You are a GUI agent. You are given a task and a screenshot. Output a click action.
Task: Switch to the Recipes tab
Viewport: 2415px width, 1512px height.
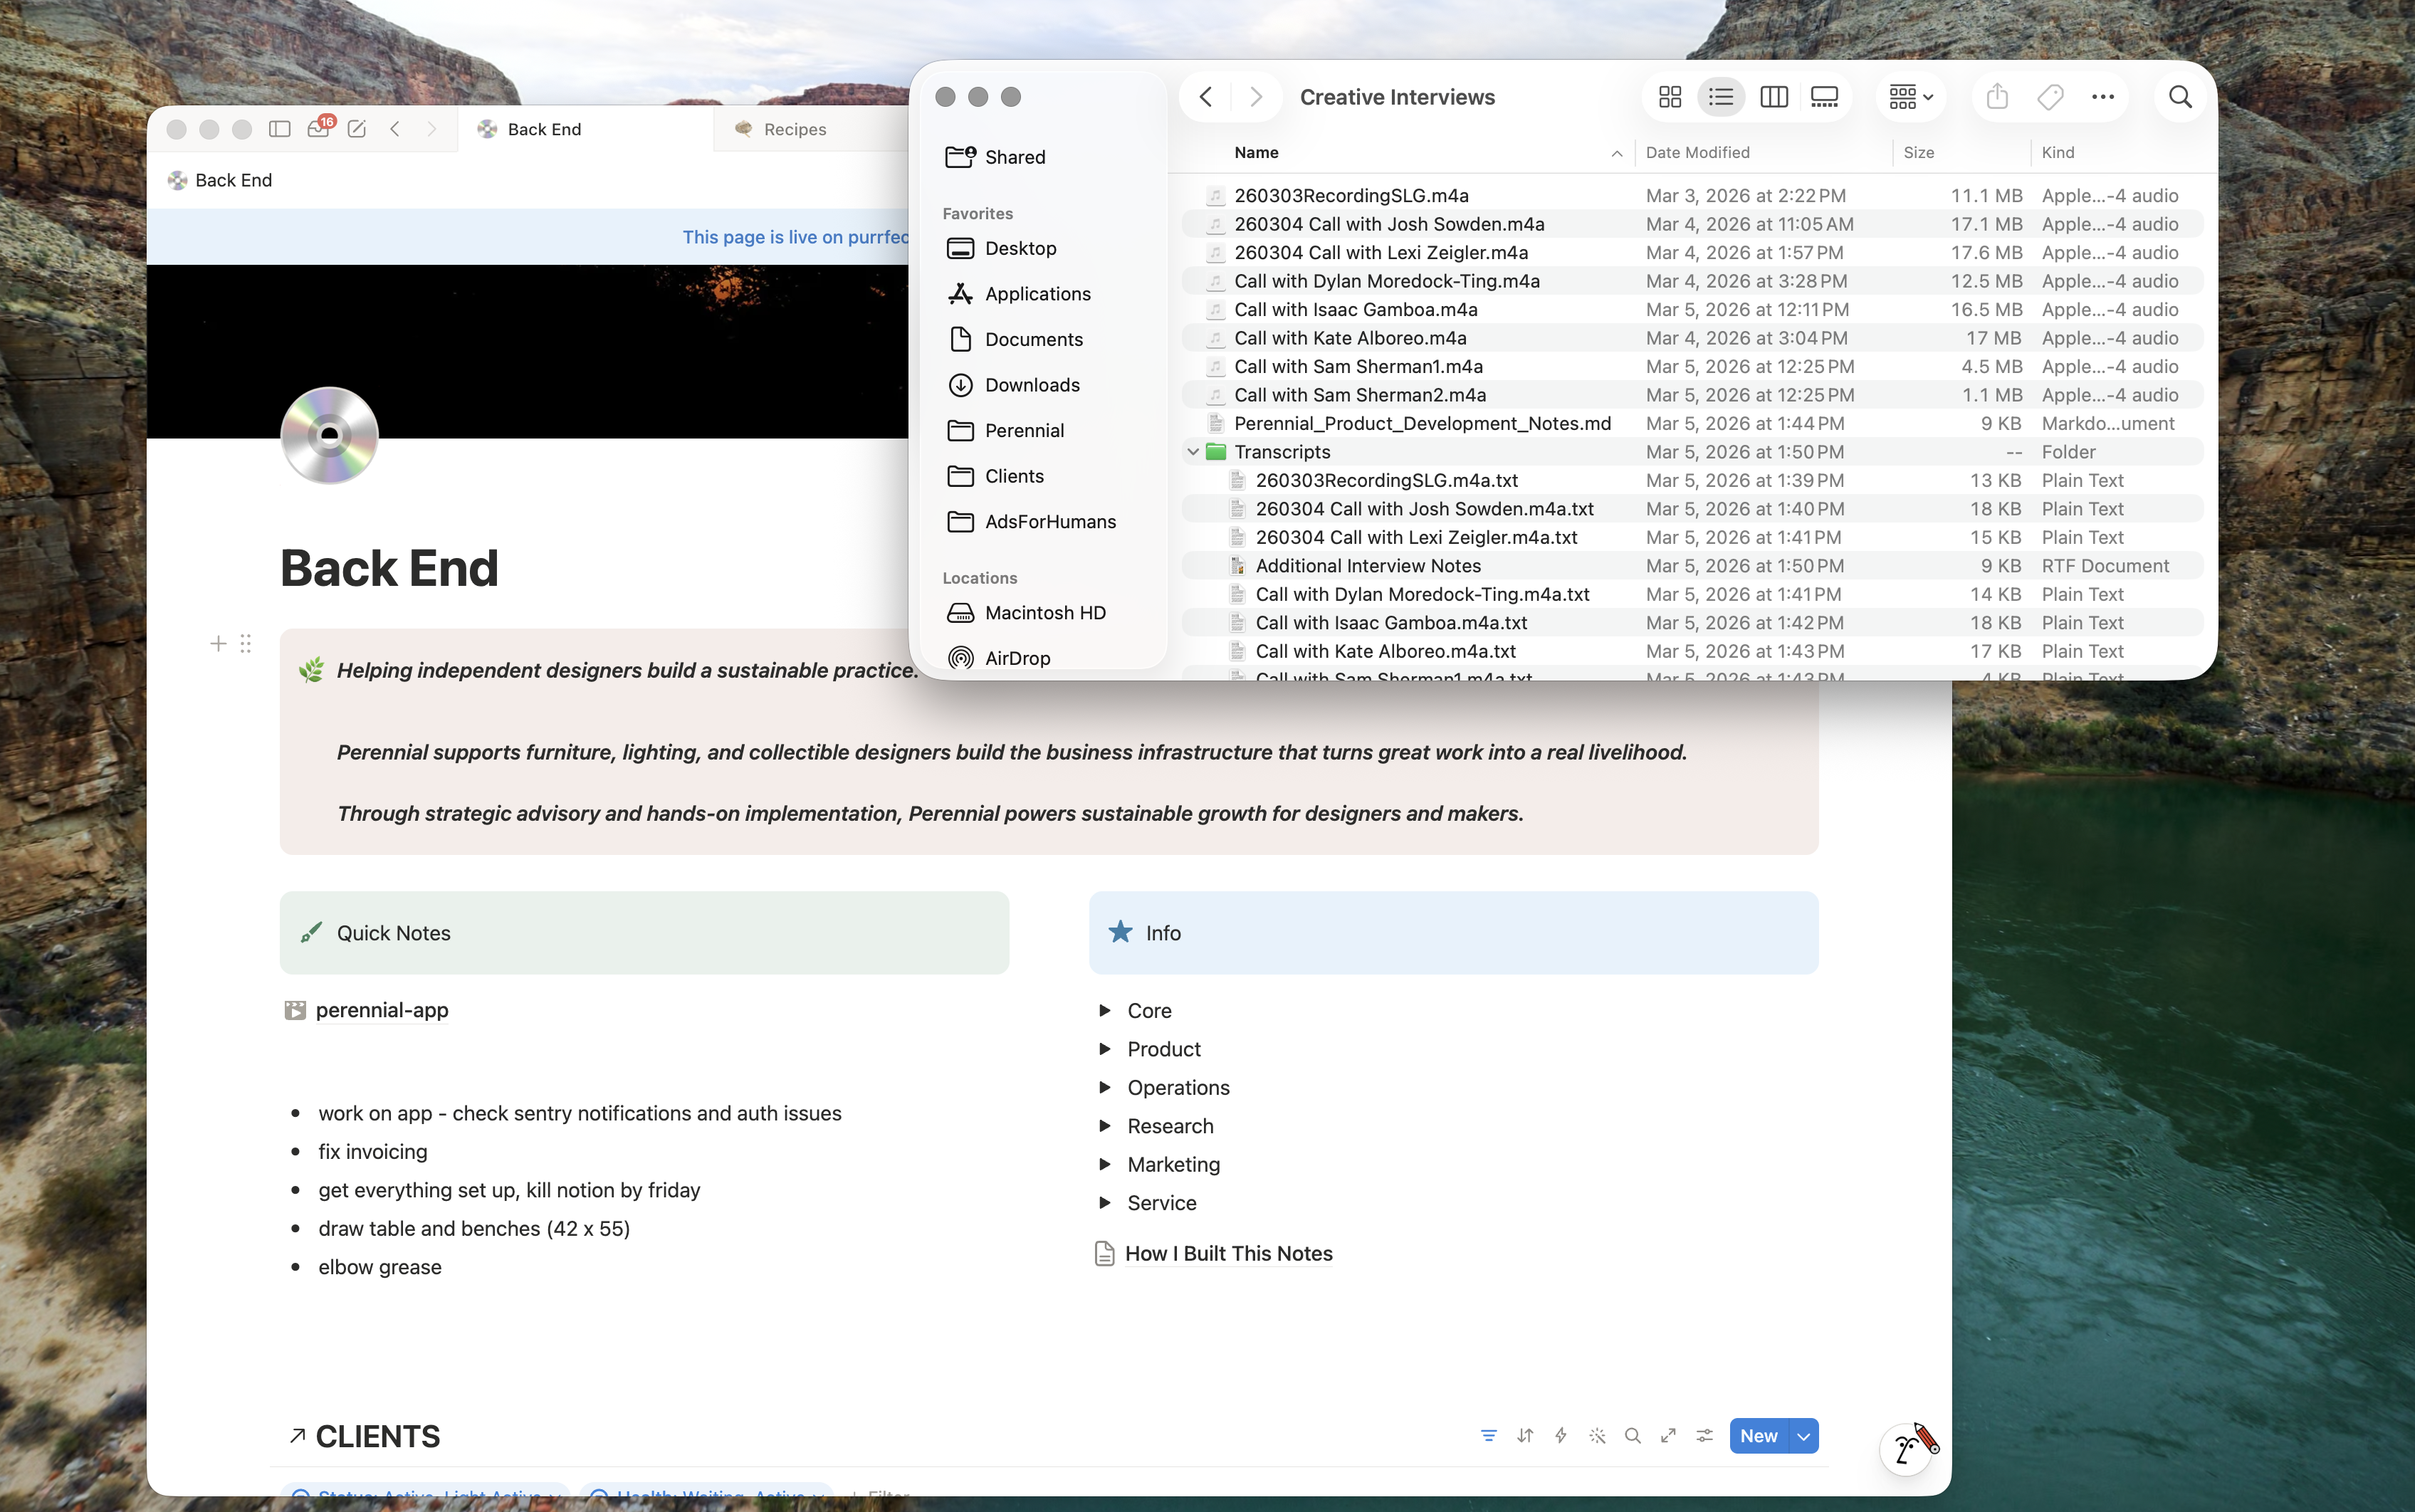click(x=812, y=129)
